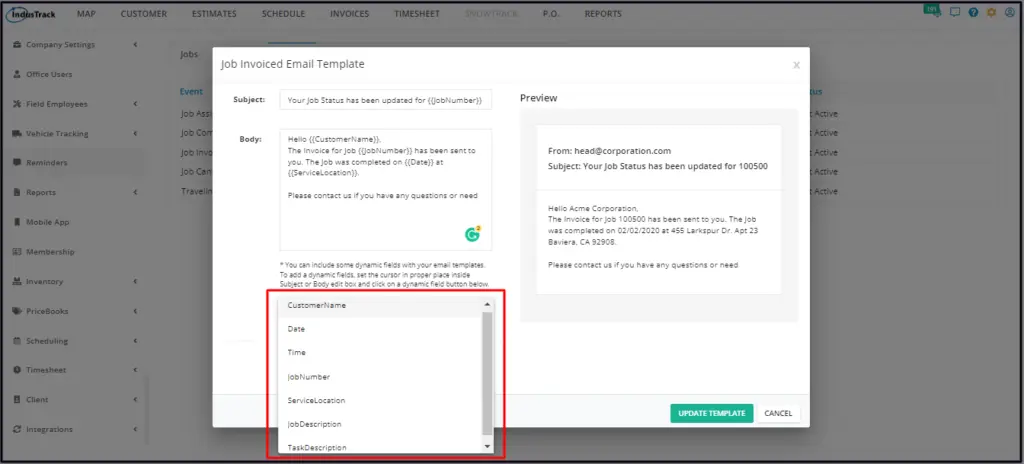Open Mobile App in sidebar
1024x464 pixels.
click(48, 222)
